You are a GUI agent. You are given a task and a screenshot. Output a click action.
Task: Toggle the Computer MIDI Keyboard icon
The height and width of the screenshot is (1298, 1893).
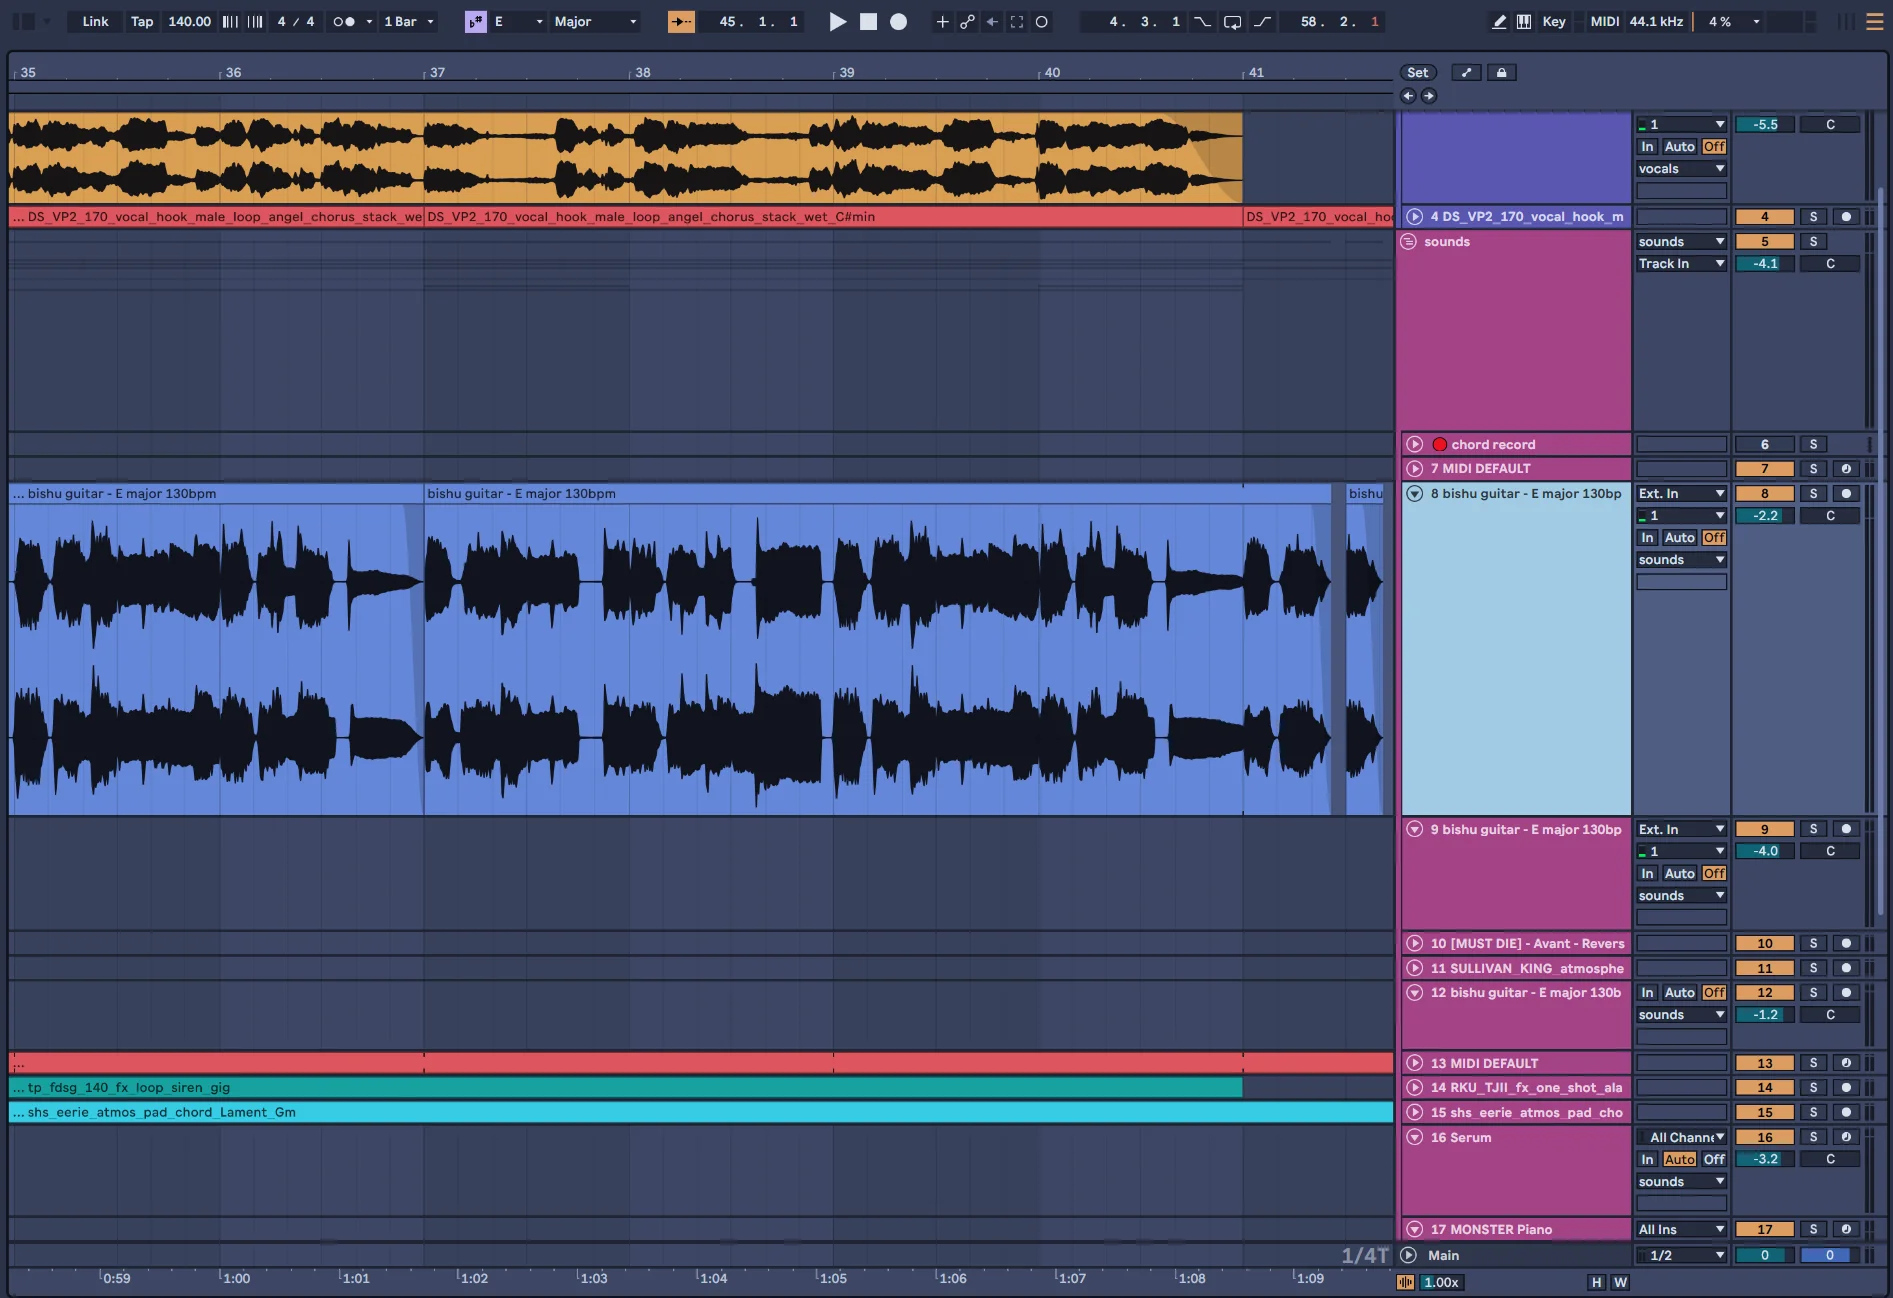[1524, 22]
